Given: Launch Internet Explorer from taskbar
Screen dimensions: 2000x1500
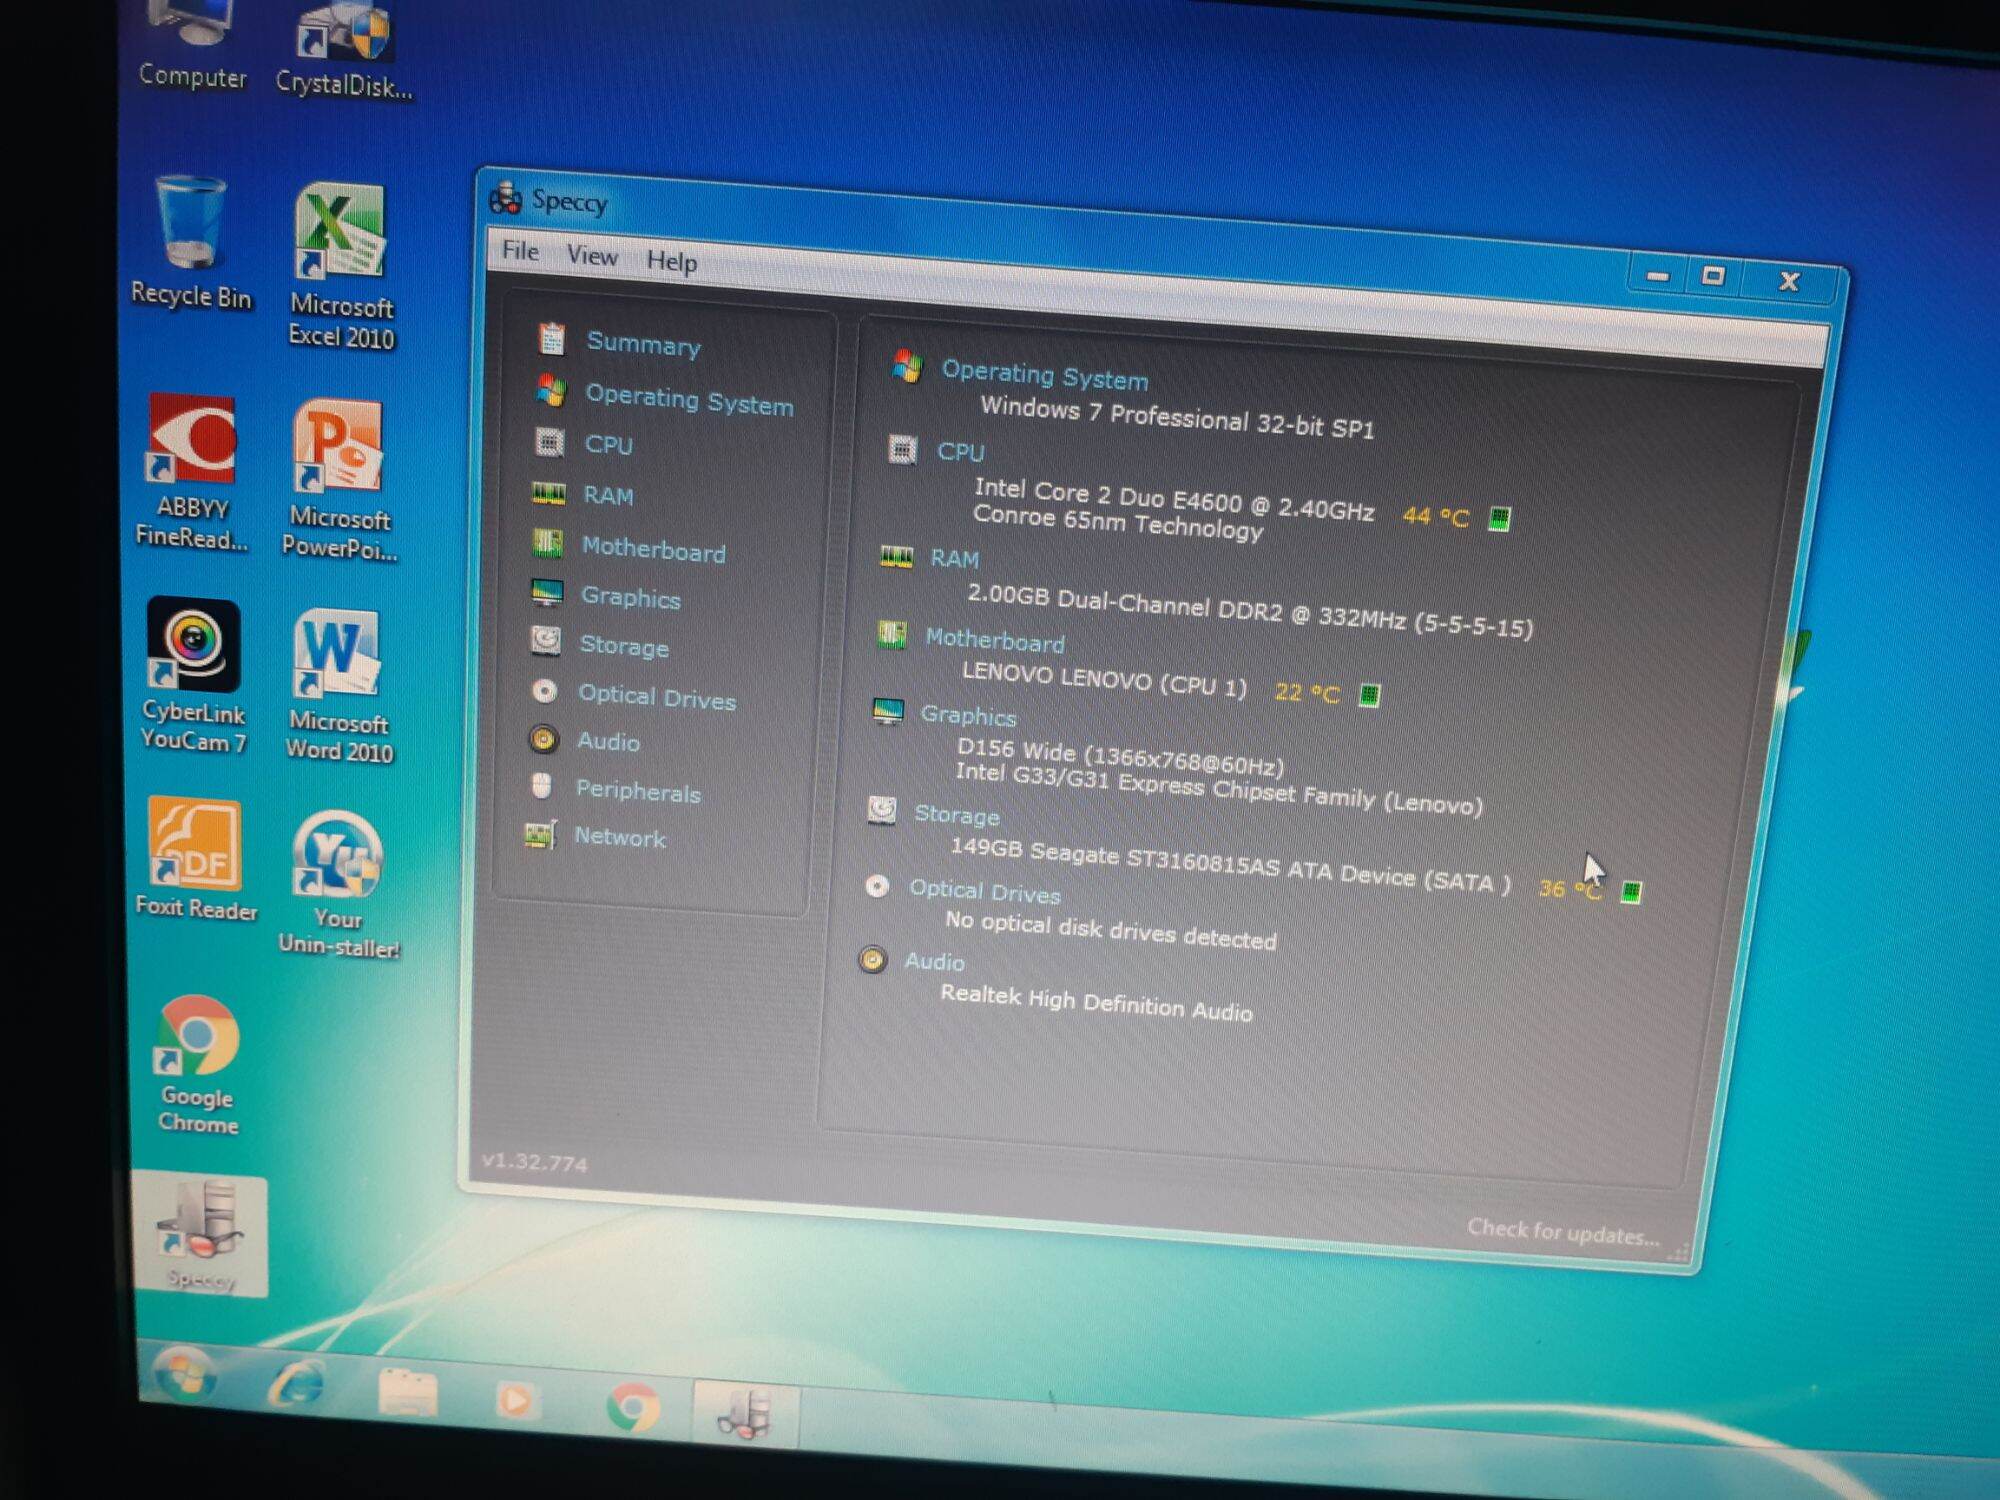Looking at the screenshot, I should [296, 1384].
